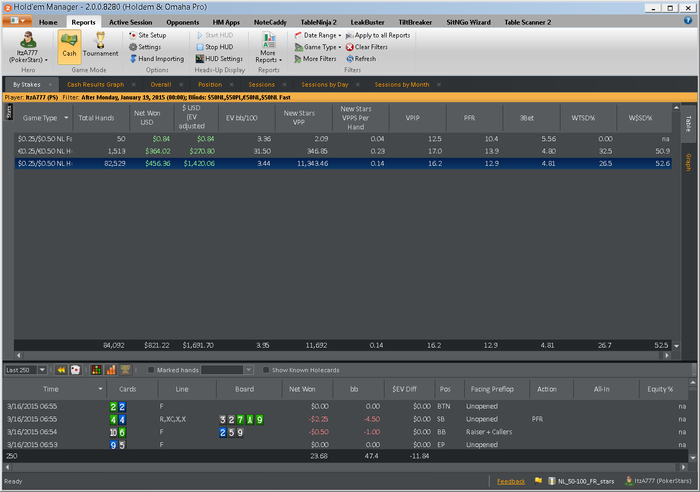Screen dimensions: 700x492
Task: Open Table Scanner 2 tab
Action: 528,22
